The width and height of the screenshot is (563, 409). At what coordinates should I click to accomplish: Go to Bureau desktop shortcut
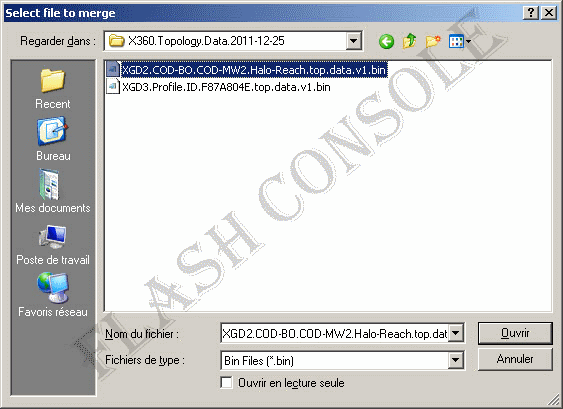(53, 139)
